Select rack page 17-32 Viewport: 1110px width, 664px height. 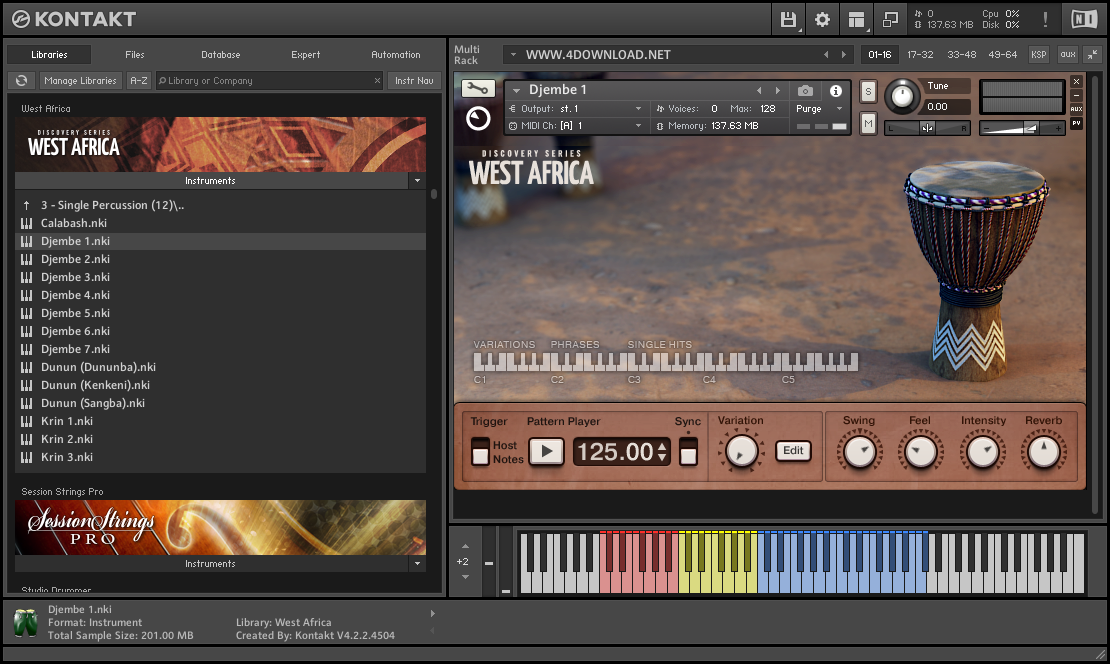920,55
